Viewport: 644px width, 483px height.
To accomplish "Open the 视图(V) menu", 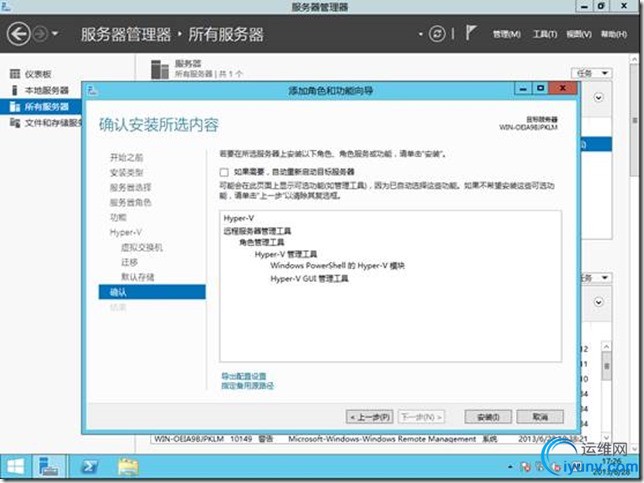I will (579, 34).
